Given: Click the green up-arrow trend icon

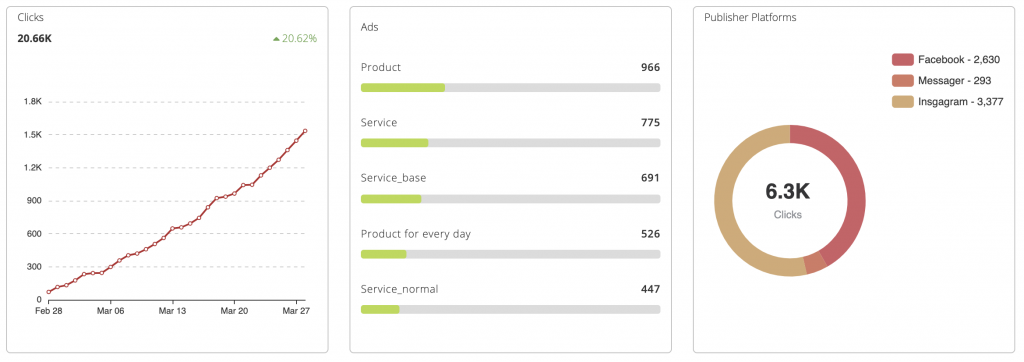Looking at the screenshot, I should click(x=276, y=39).
